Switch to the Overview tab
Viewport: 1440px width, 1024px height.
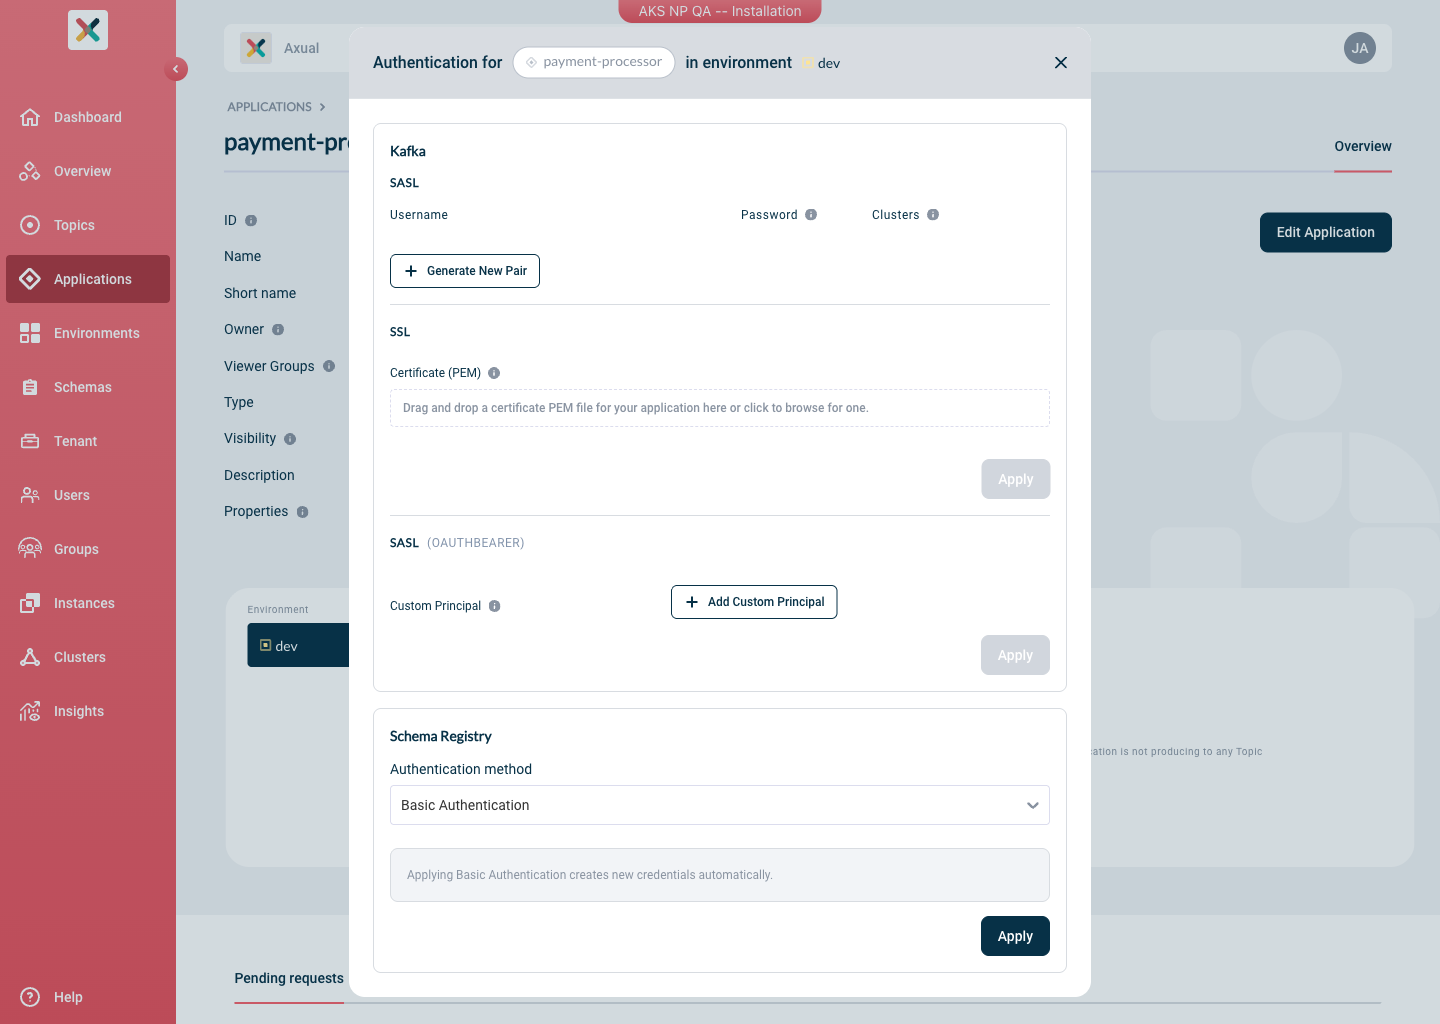[x=1362, y=146]
